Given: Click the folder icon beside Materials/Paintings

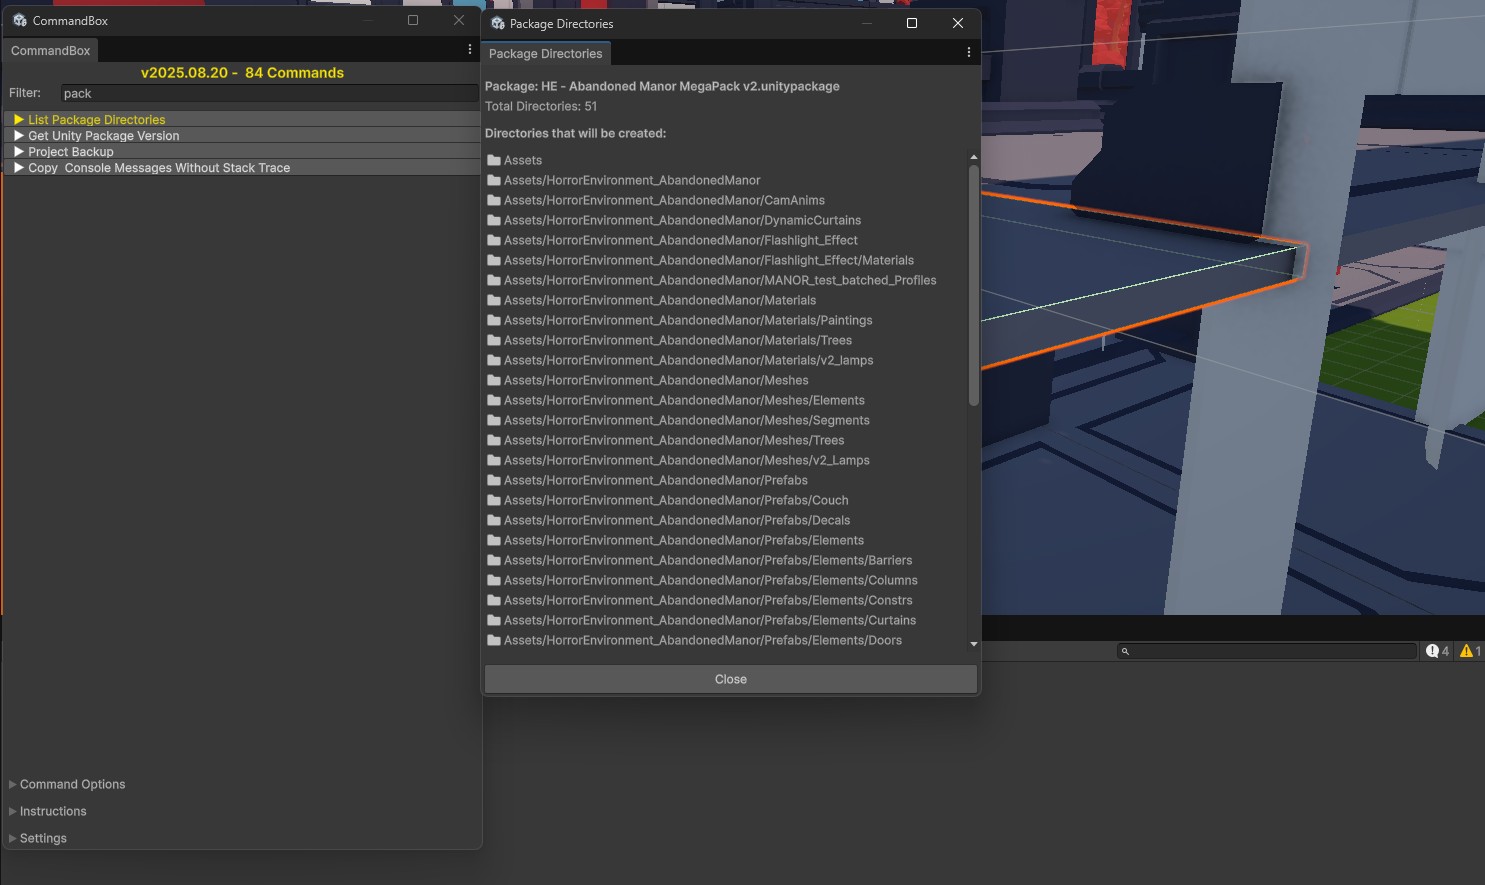Looking at the screenshot, I should click(493, 320).
